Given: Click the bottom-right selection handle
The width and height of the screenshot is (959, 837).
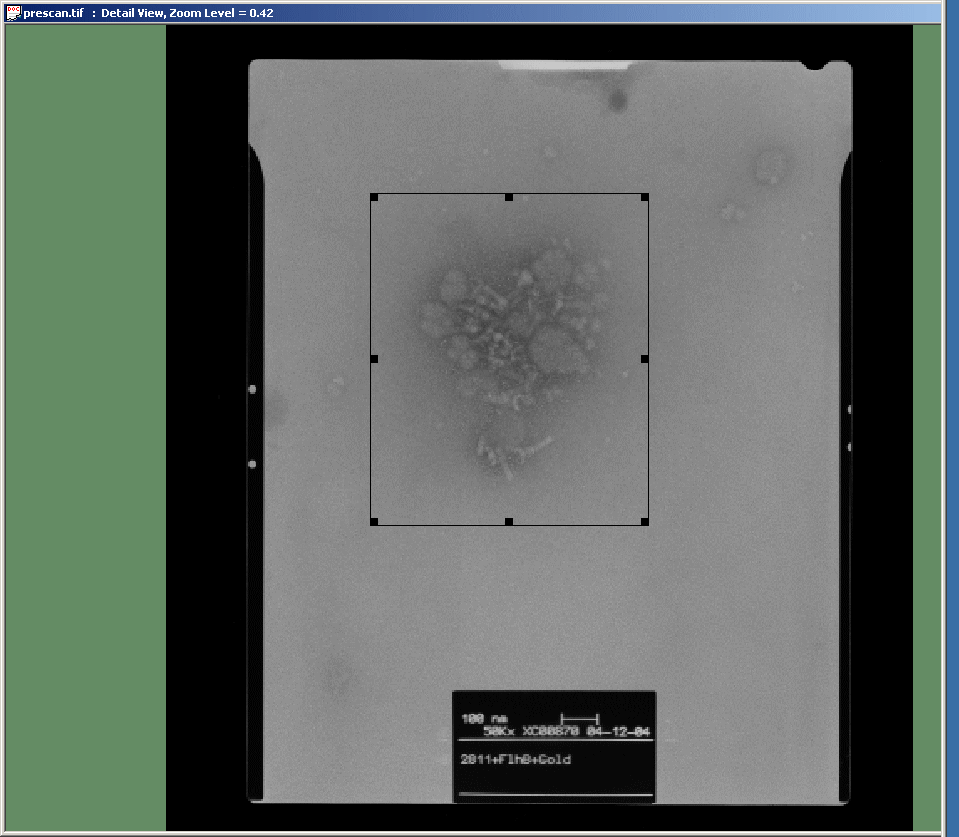Looking at the screenshot, I should click(644, 521).
